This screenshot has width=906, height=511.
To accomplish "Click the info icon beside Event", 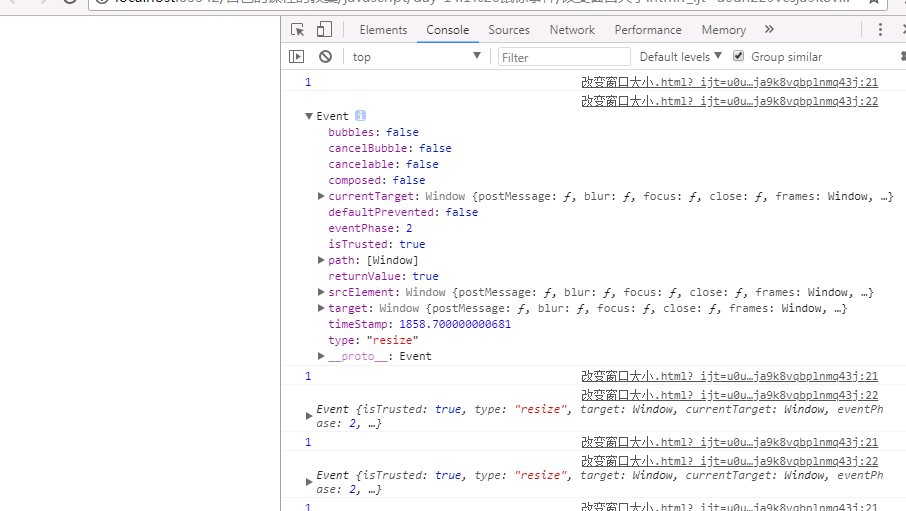I will pyautogui.click(x=360, y=116).
